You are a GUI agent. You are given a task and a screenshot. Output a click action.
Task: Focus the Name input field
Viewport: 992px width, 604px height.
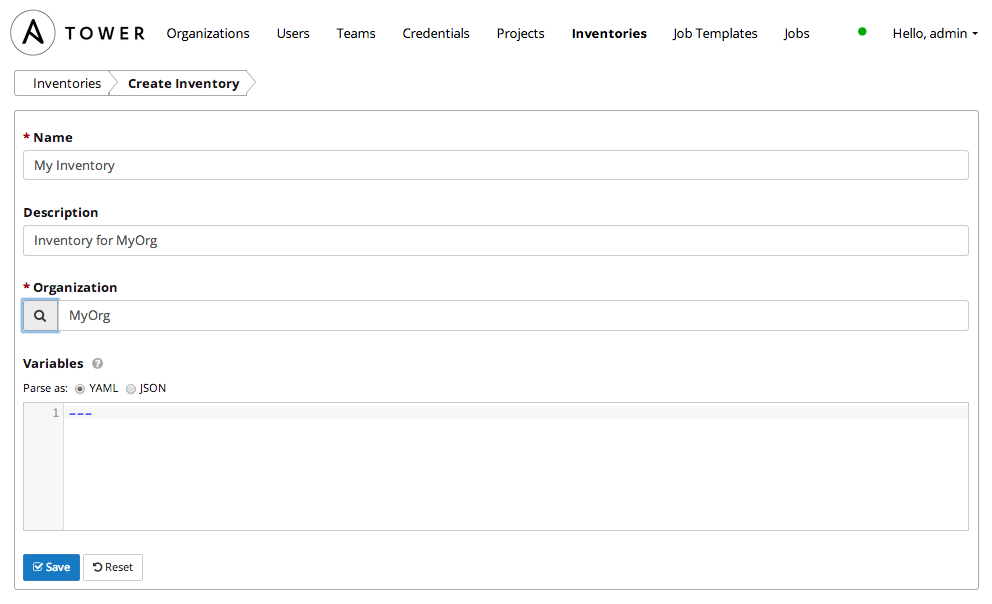tap(496, 165)
